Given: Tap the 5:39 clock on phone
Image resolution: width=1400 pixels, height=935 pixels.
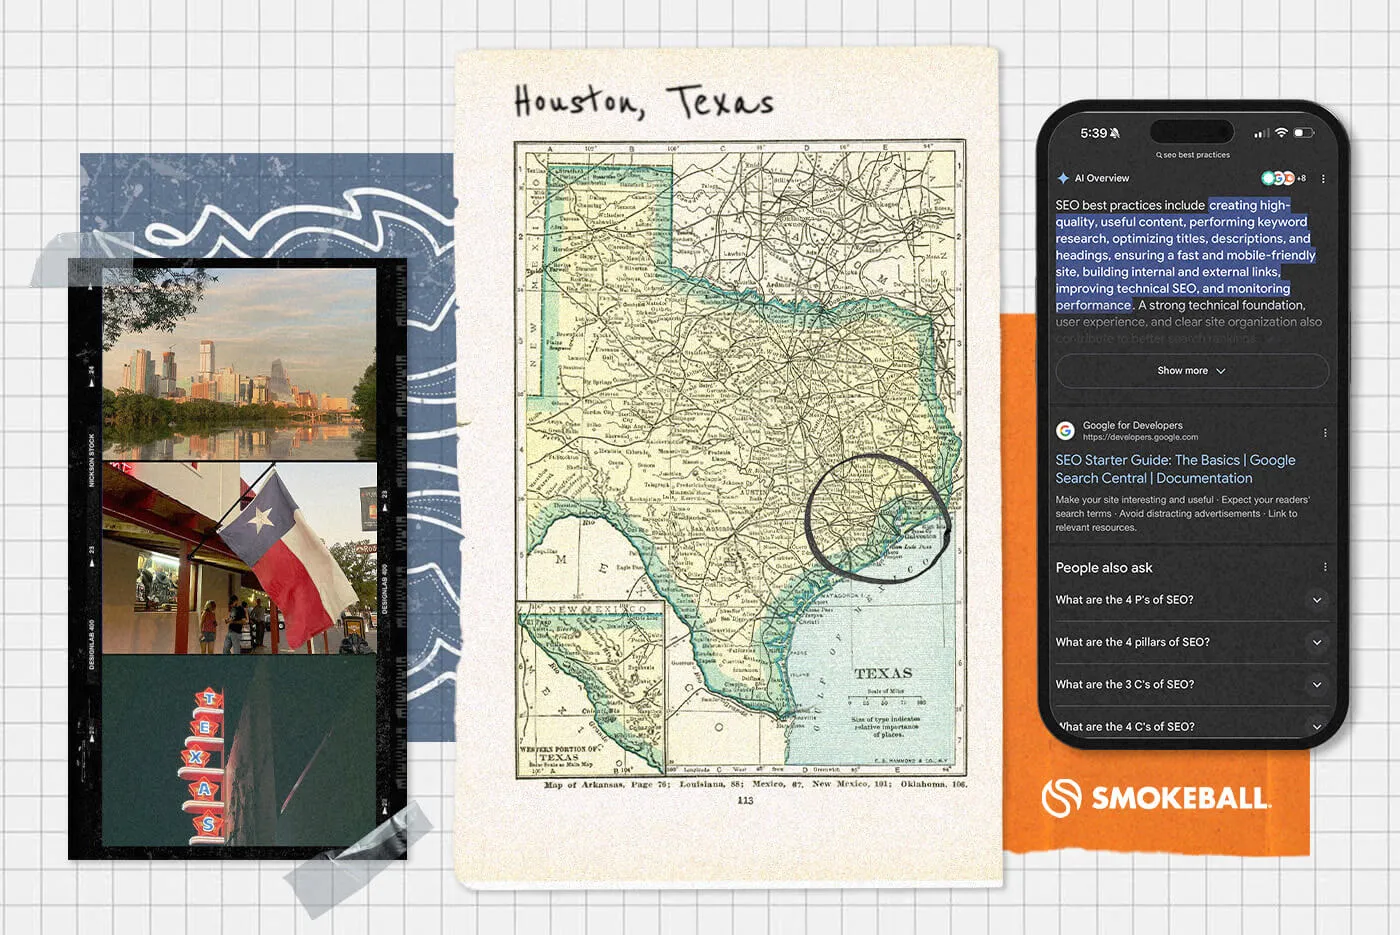Looking at the screenshot, I should 1093,133.
